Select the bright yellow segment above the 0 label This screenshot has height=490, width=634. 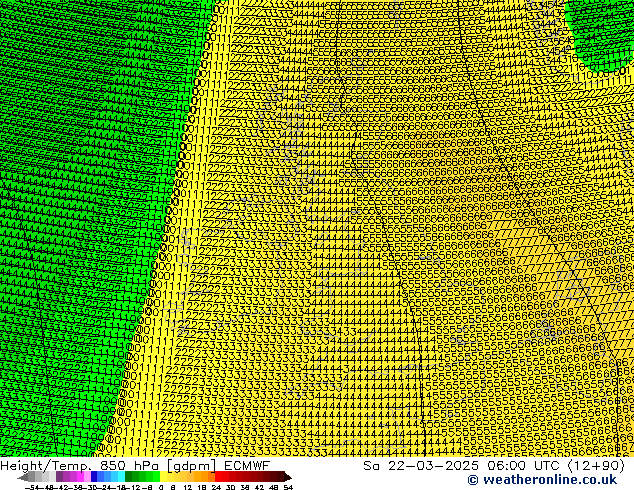(164, 477)
